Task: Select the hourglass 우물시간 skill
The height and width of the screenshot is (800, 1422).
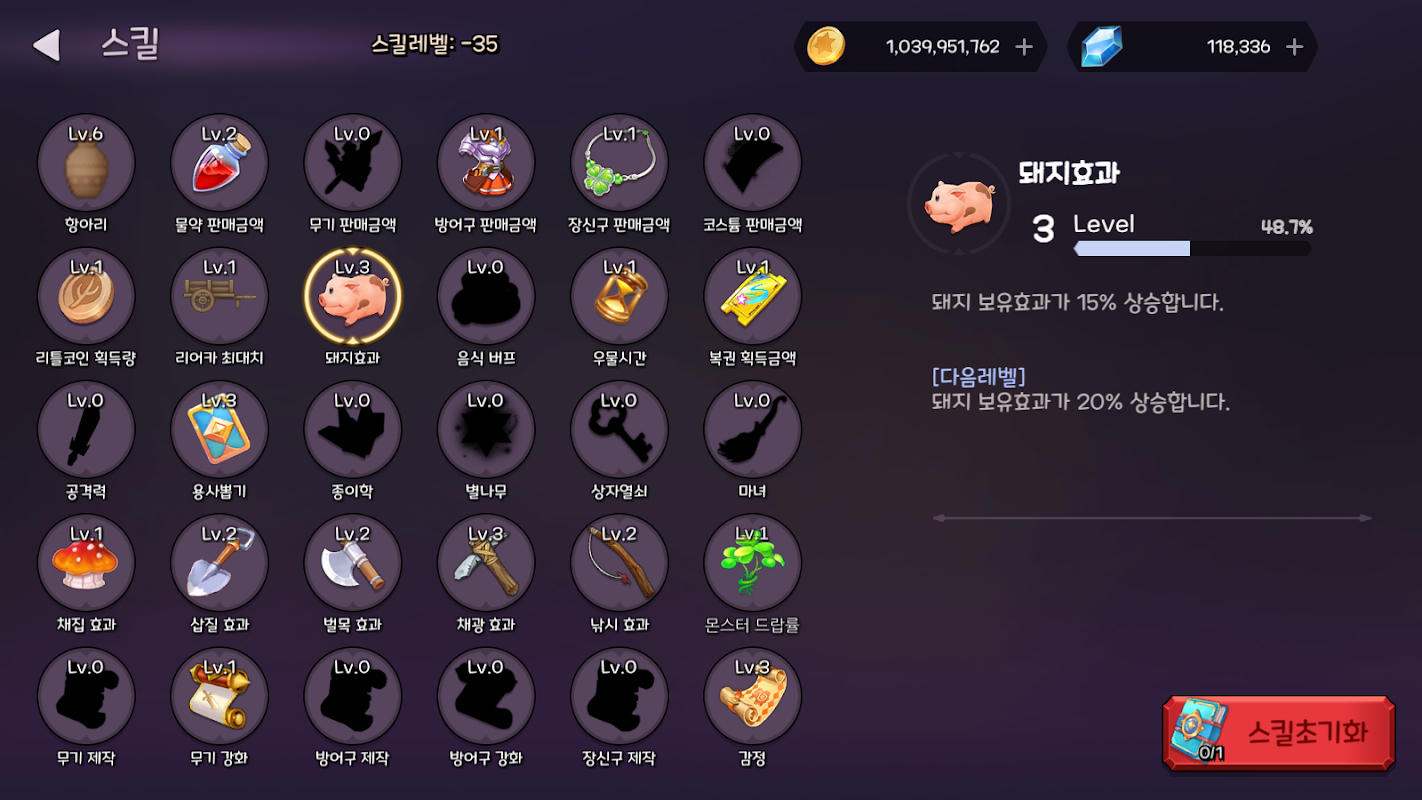Action: point(619,296)
